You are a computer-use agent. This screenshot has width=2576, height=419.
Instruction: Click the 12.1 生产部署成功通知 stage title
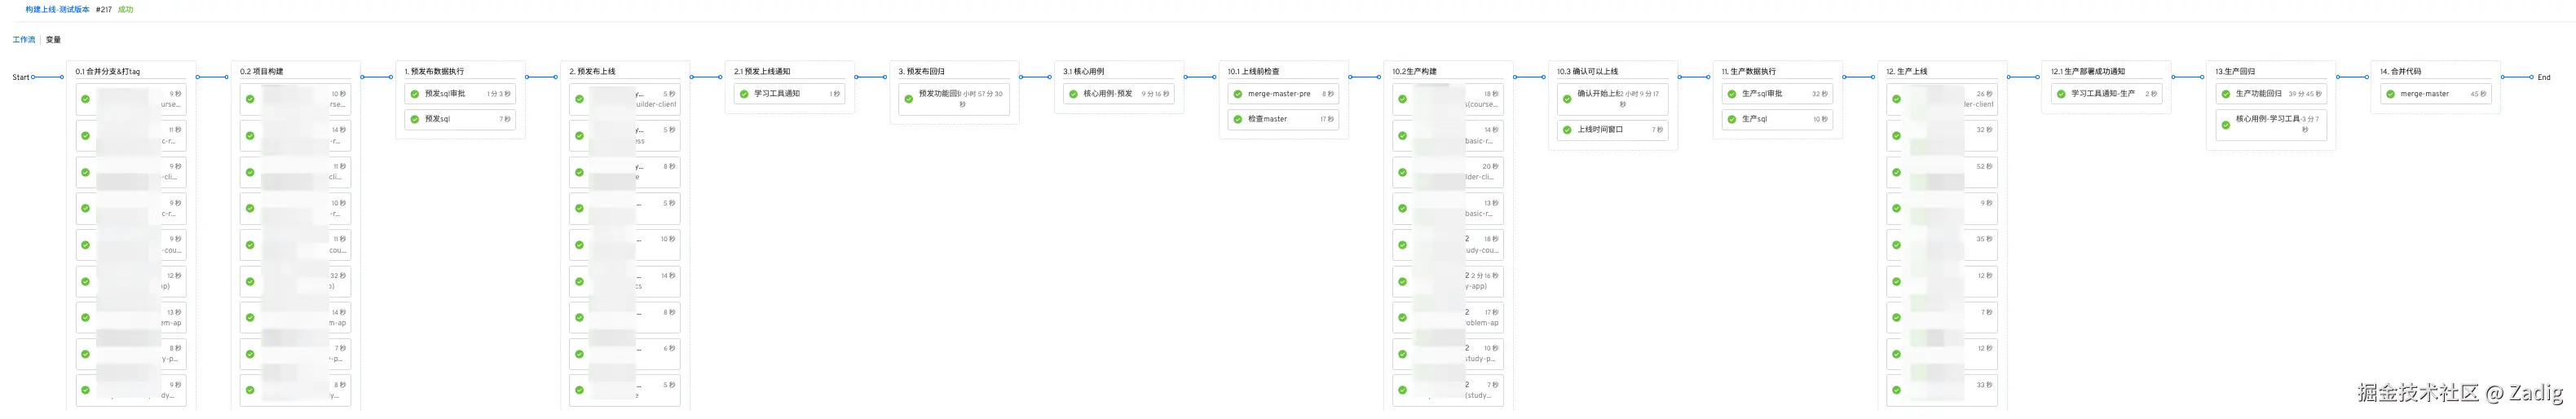[x=2087, y=72]
